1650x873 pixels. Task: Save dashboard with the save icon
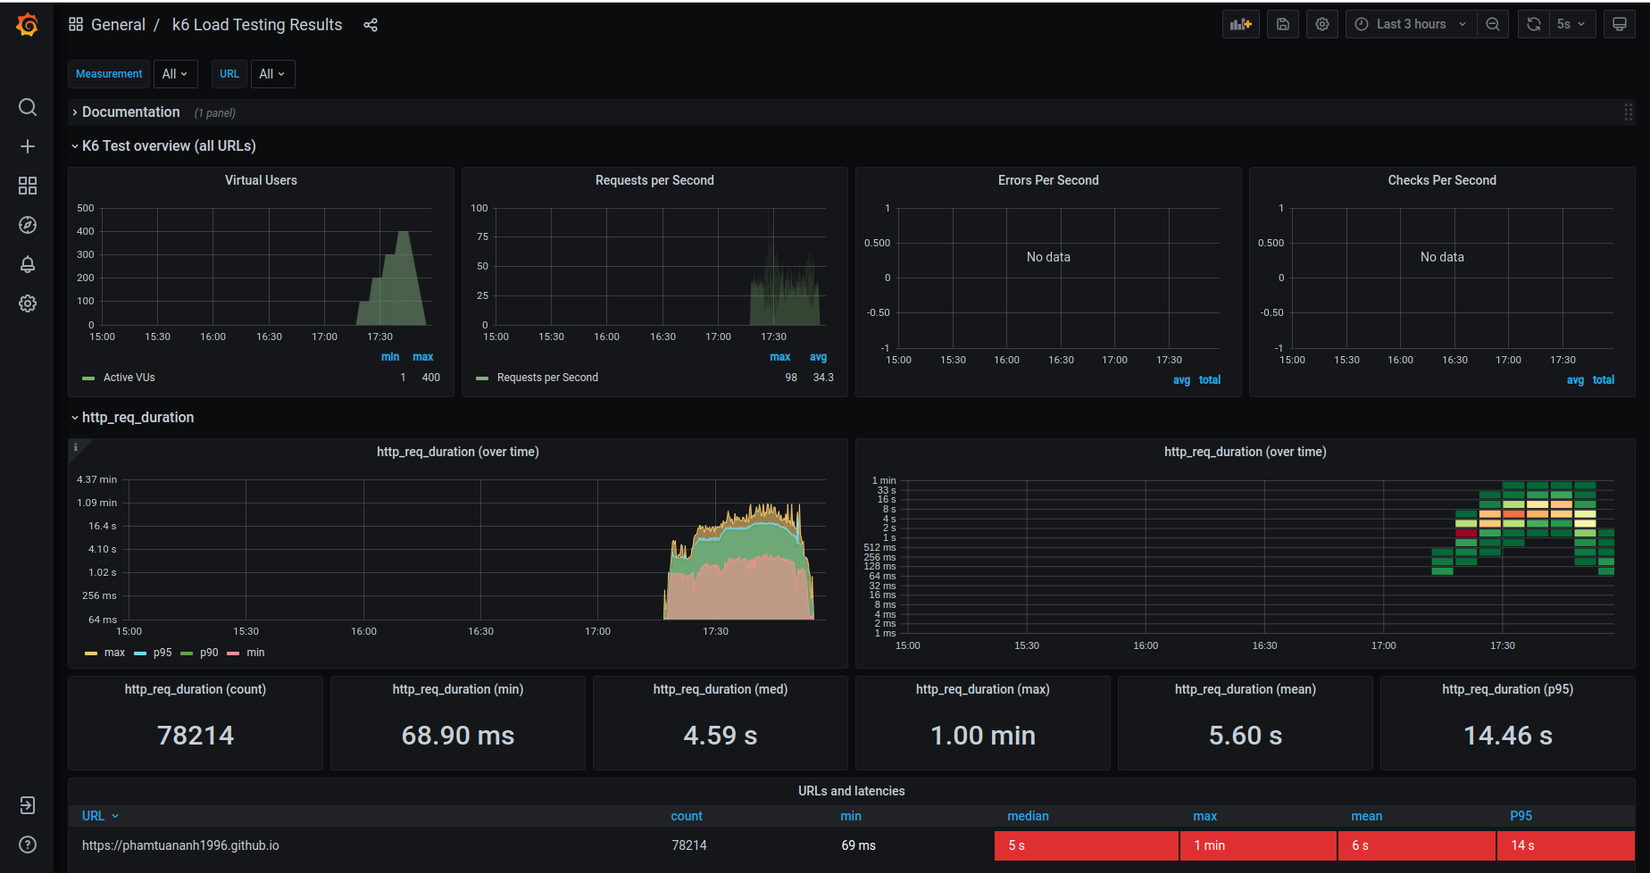1282,24
